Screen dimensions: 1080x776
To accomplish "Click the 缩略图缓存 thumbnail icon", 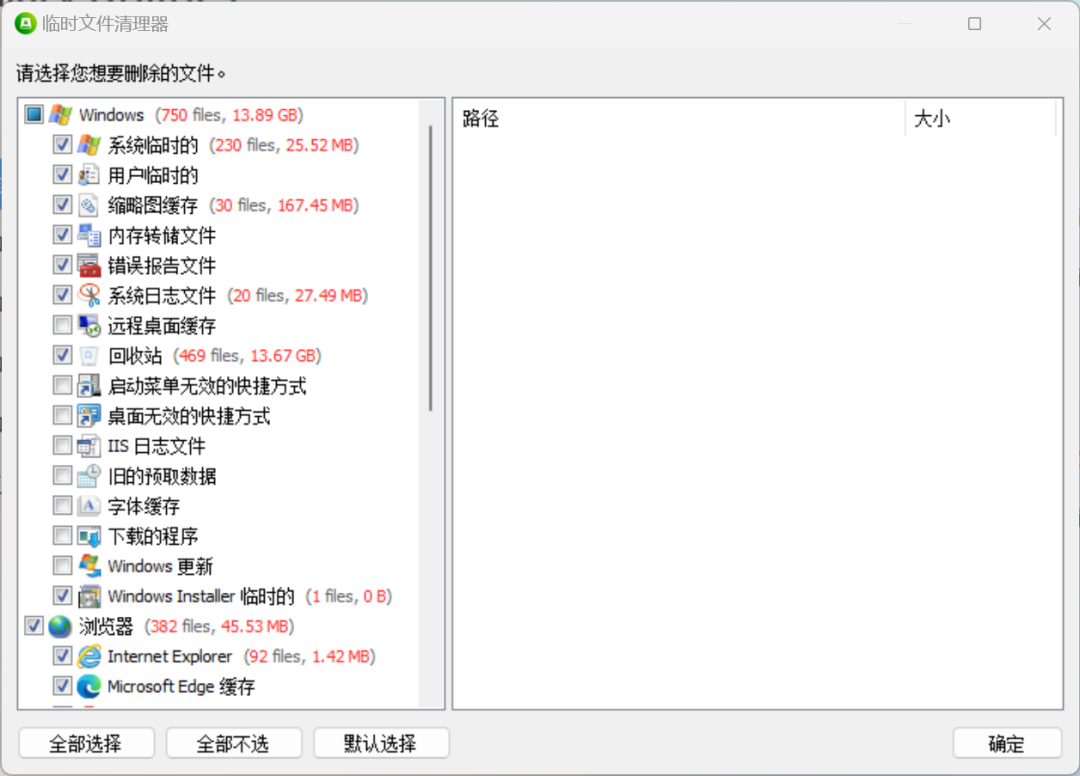I will click(89, 205).
